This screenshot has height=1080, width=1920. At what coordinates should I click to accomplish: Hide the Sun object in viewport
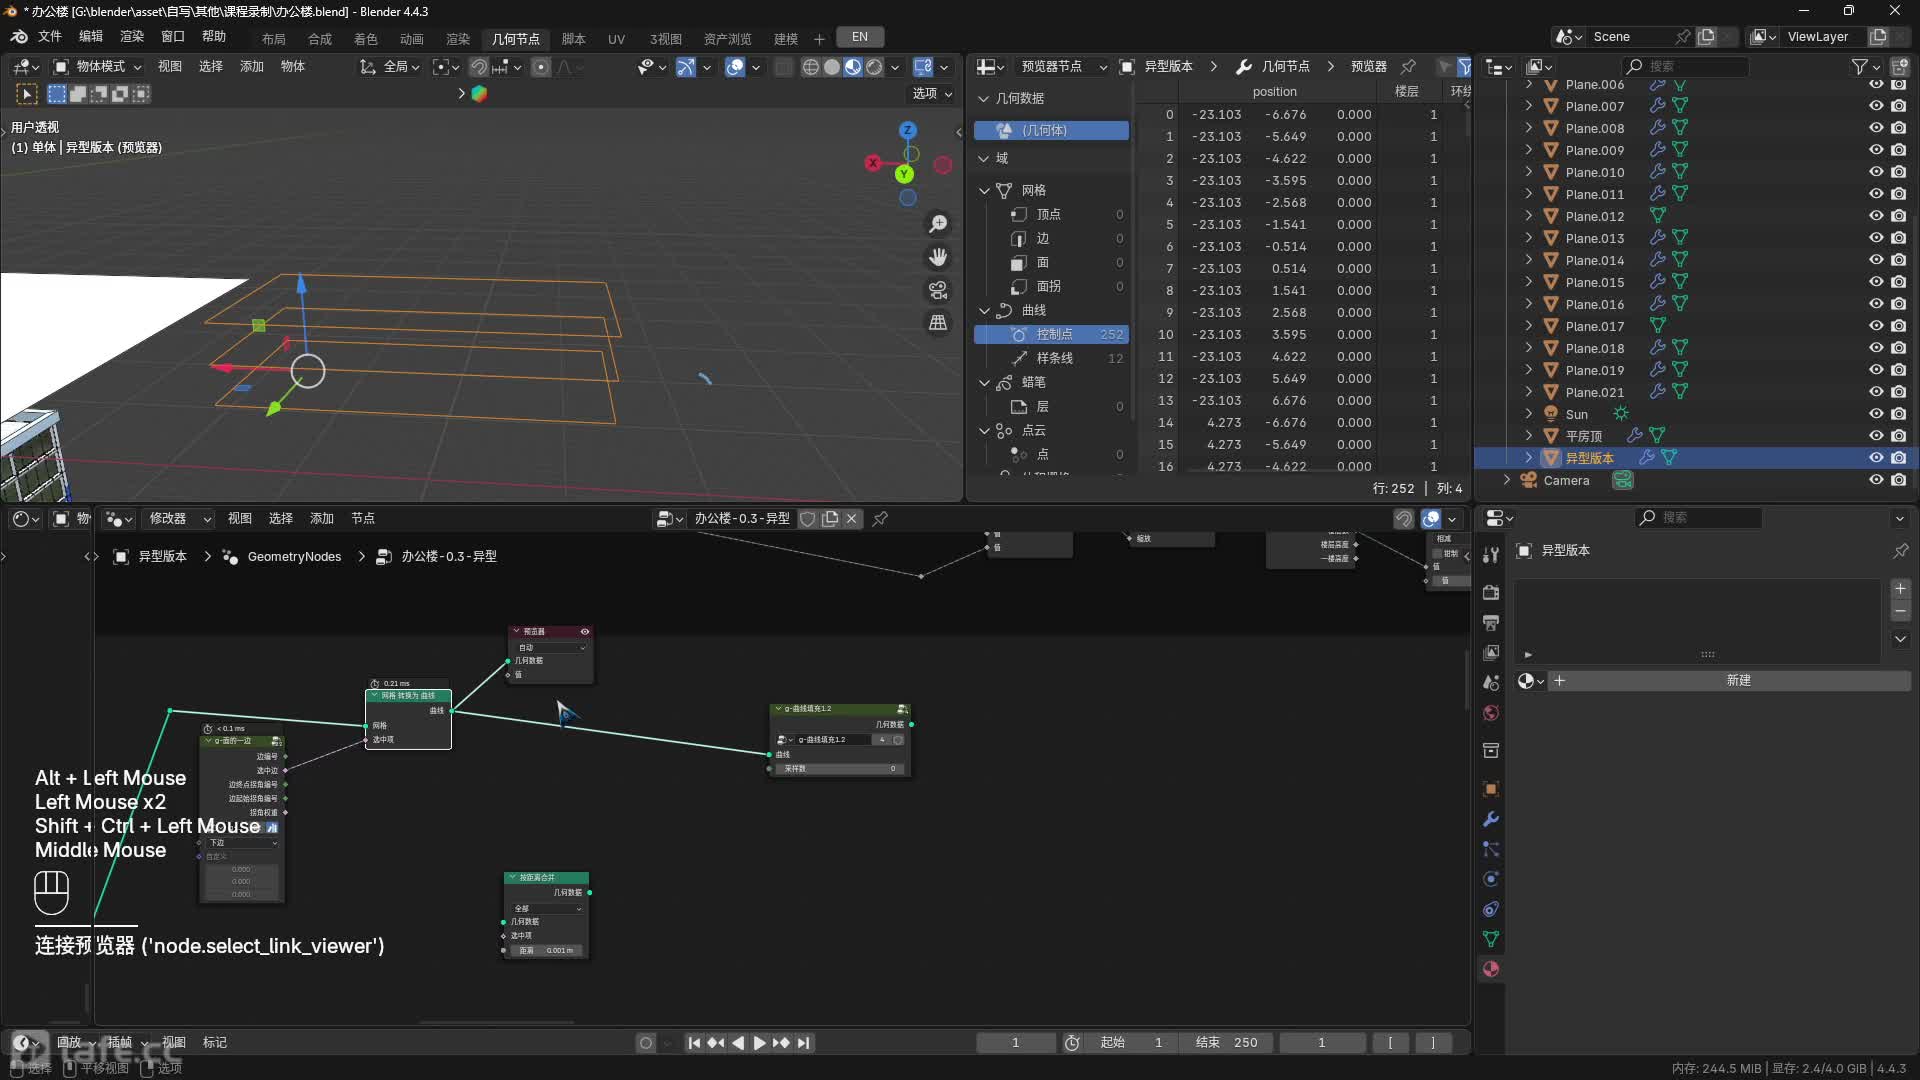[x=1876, y=414]
